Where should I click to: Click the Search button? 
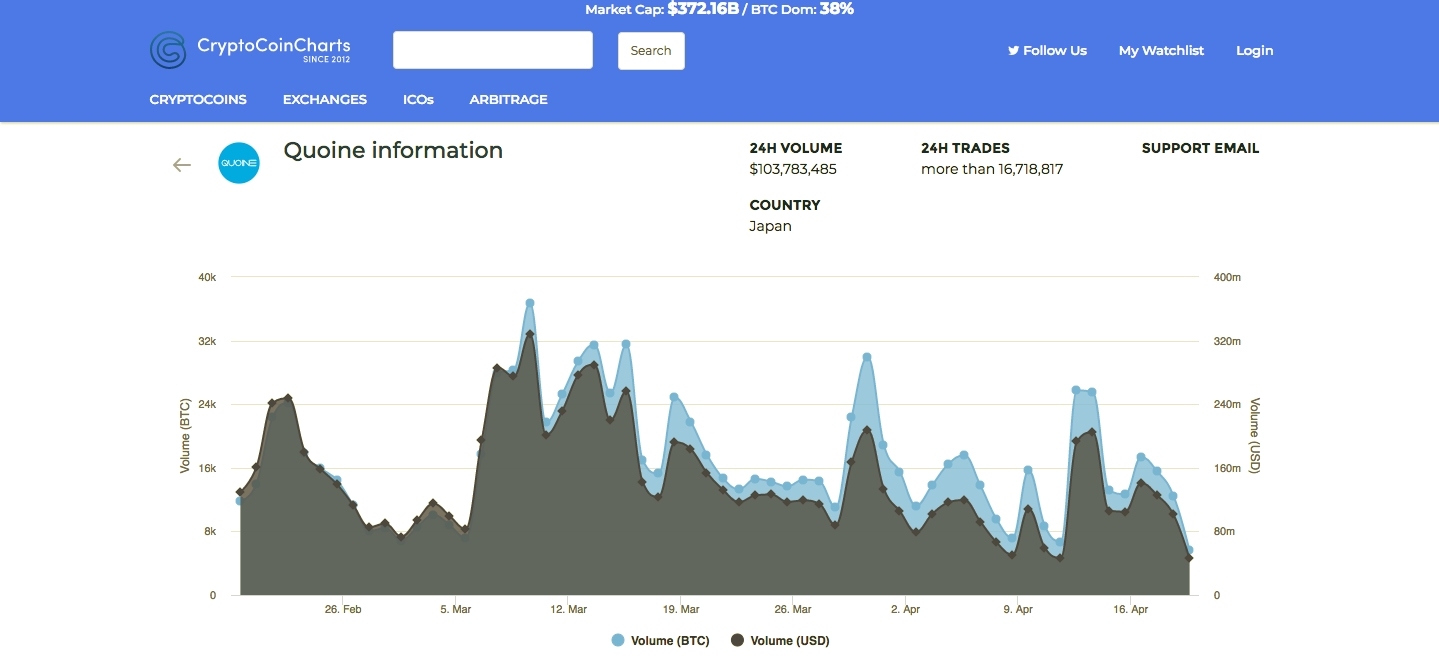[651, 51]
